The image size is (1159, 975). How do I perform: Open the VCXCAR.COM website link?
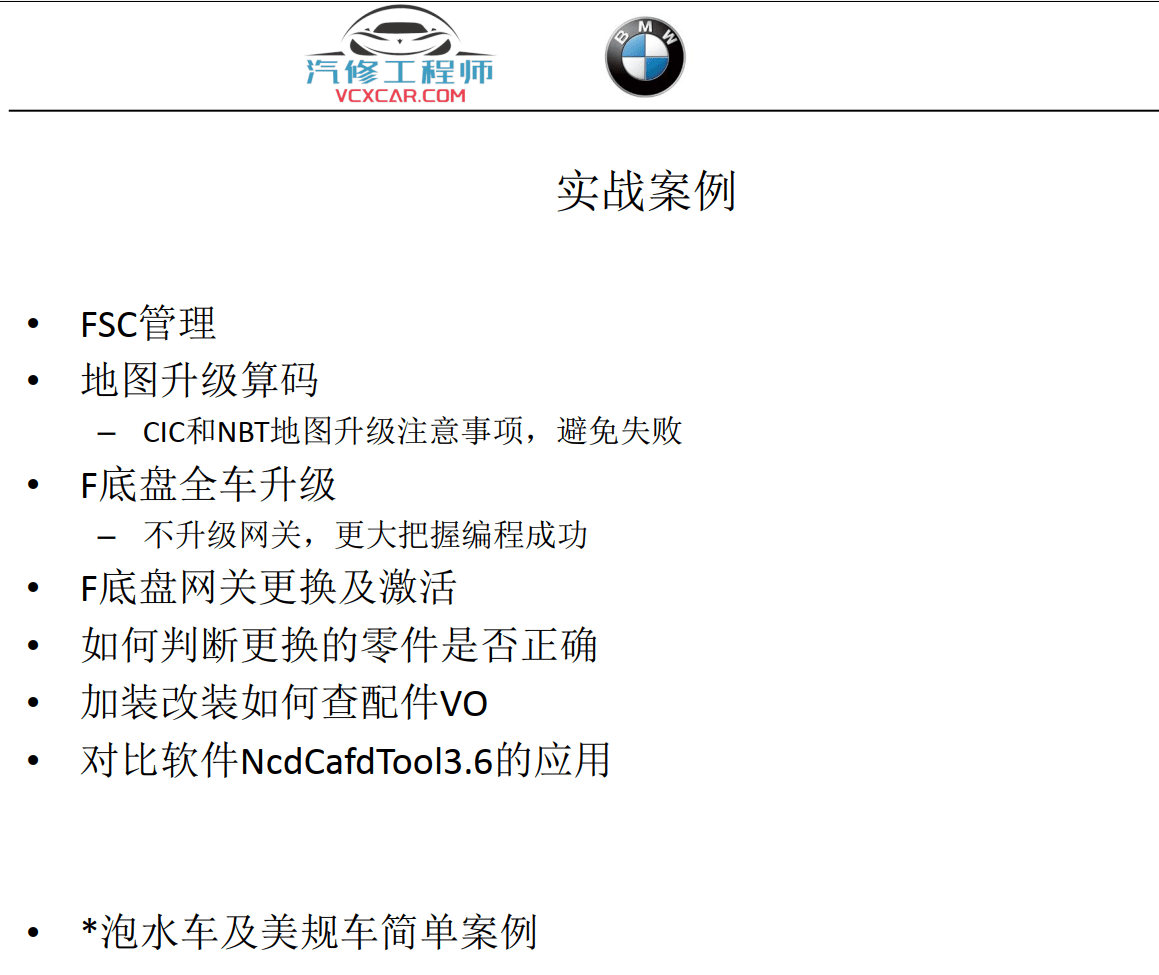(400, 96)
